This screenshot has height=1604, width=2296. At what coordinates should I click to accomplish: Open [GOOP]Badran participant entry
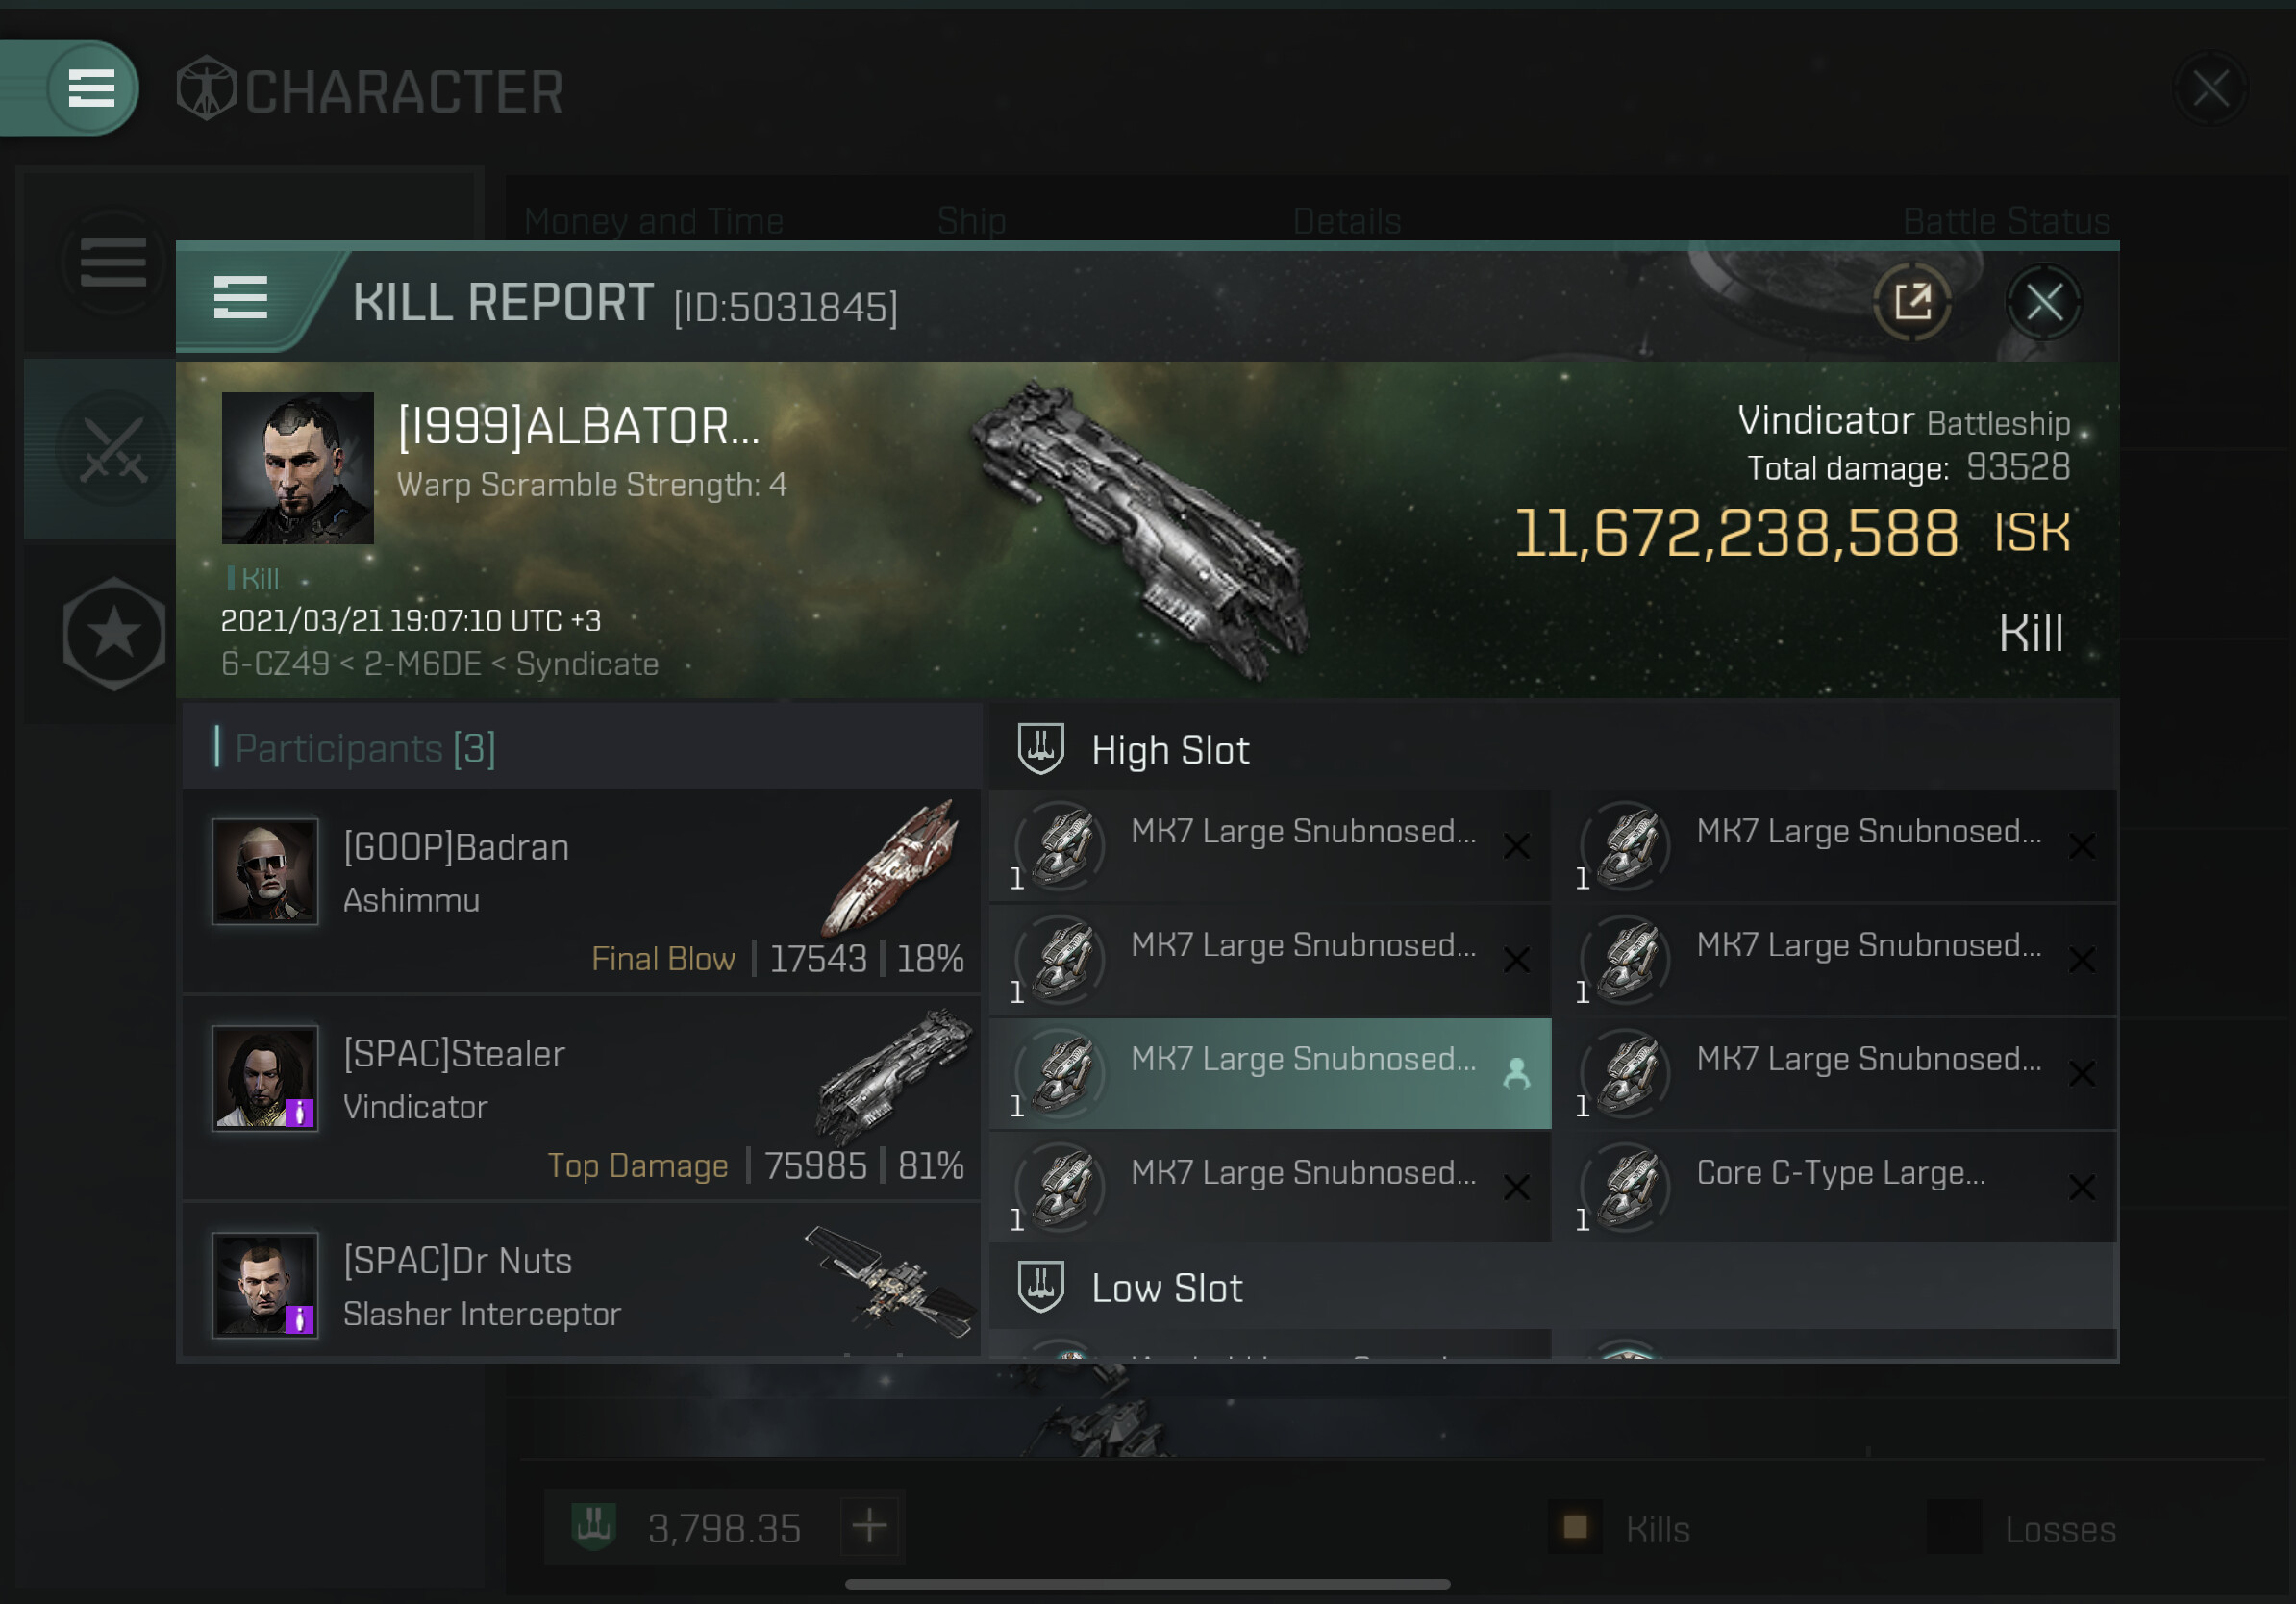click(x=581, y=892)
